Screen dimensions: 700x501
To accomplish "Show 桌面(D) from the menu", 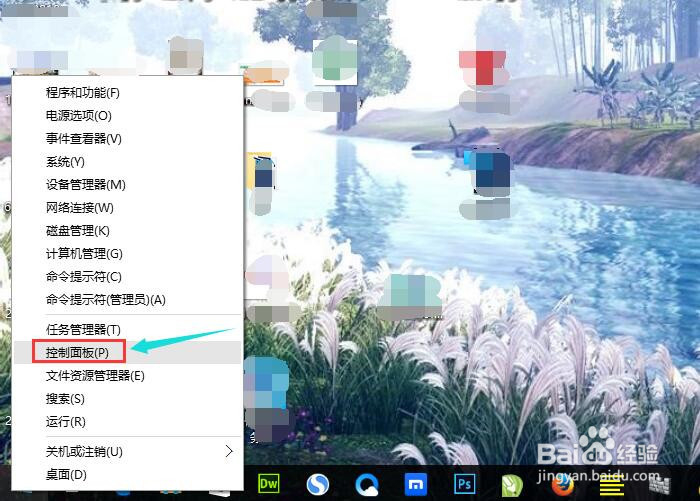I will (128, 475).
